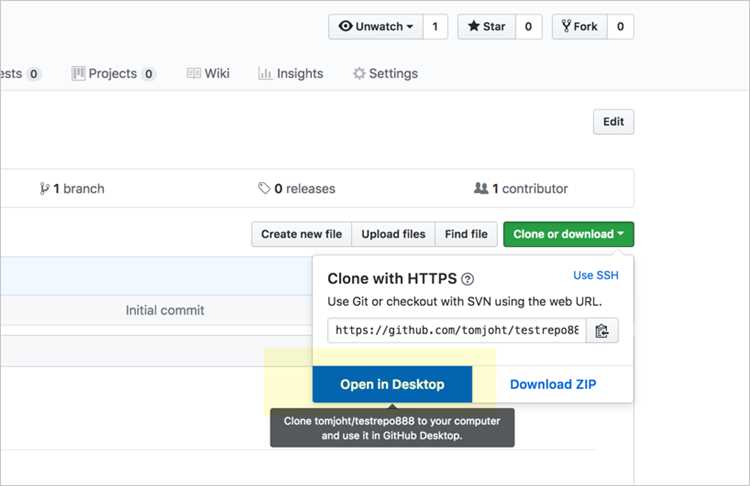Open Find file search

pyautogui.click(x=466, y=234)
